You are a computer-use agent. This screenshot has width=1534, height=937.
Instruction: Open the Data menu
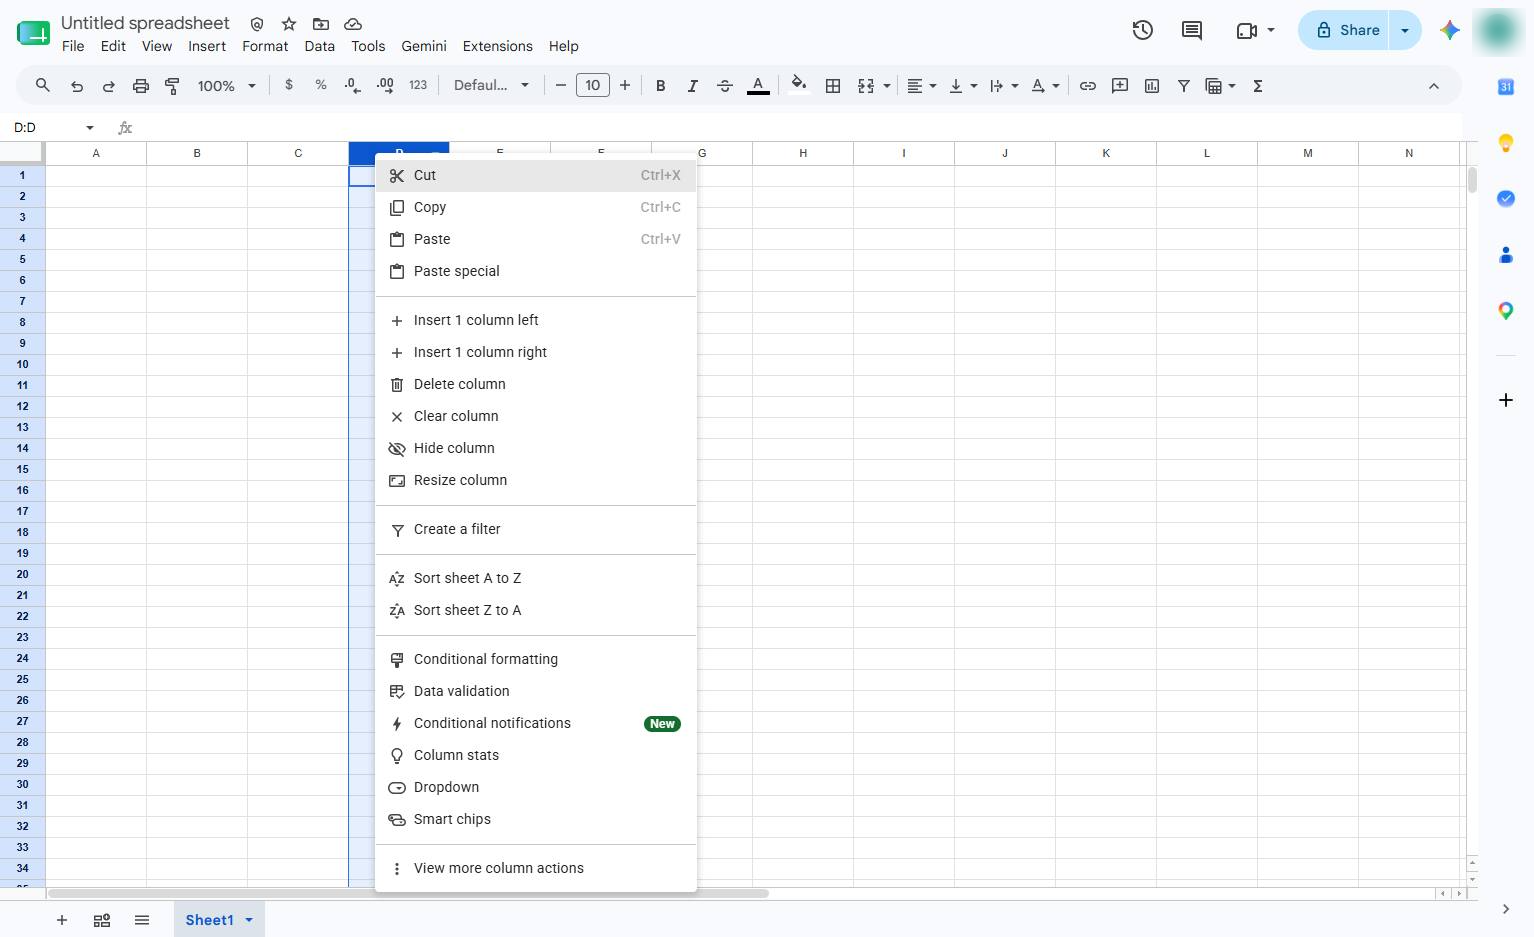[320, 46]
